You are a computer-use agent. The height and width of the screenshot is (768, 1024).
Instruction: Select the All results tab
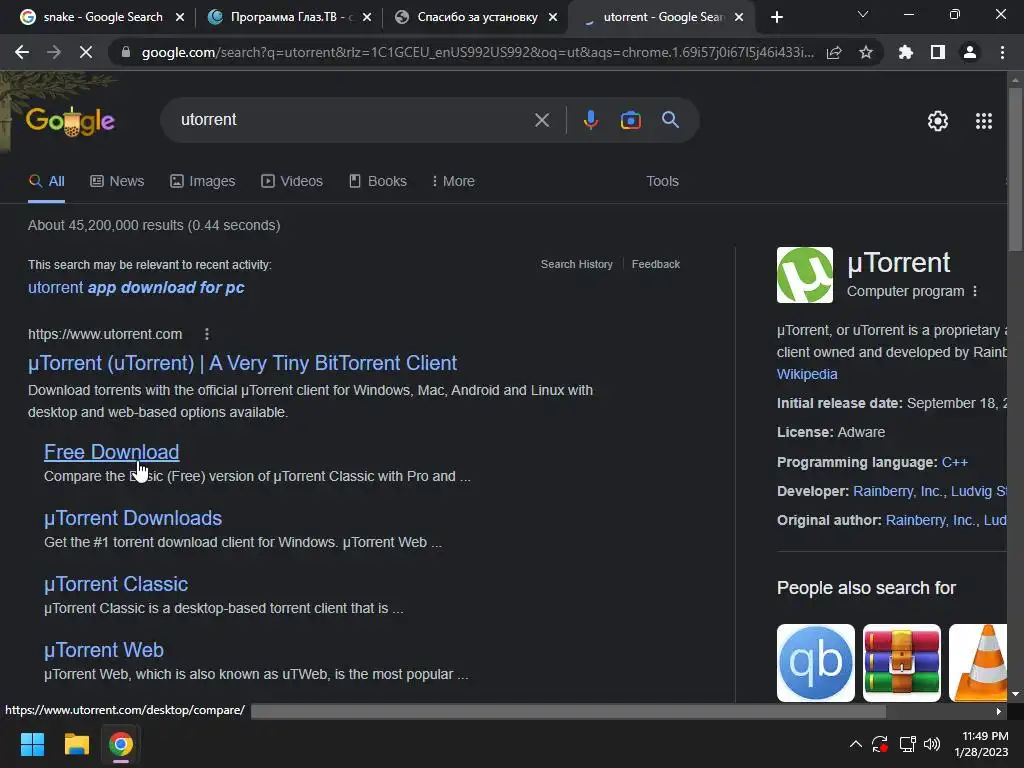pyautogui.click(x=46, y=182)
